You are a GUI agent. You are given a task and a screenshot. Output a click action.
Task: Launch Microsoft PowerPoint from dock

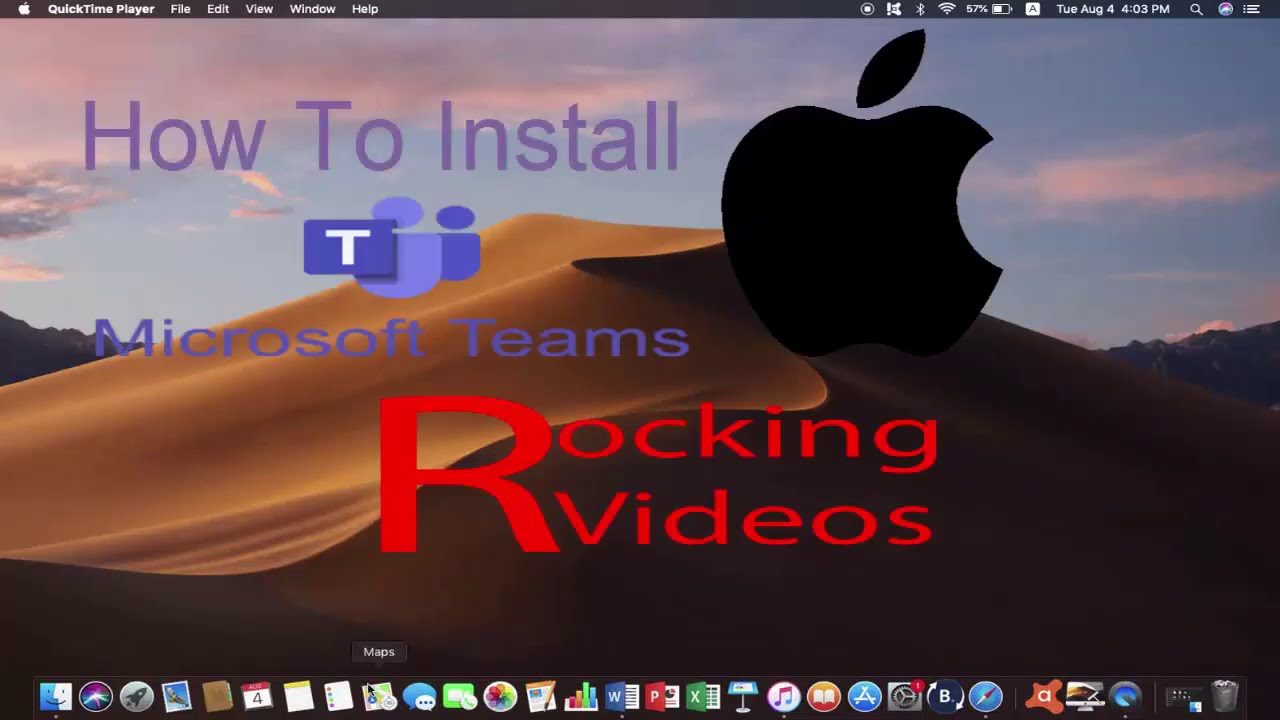(662, 696)
